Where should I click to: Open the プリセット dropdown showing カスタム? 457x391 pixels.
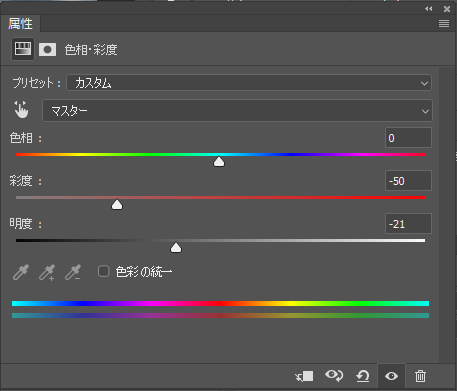(x=249, y=83)
